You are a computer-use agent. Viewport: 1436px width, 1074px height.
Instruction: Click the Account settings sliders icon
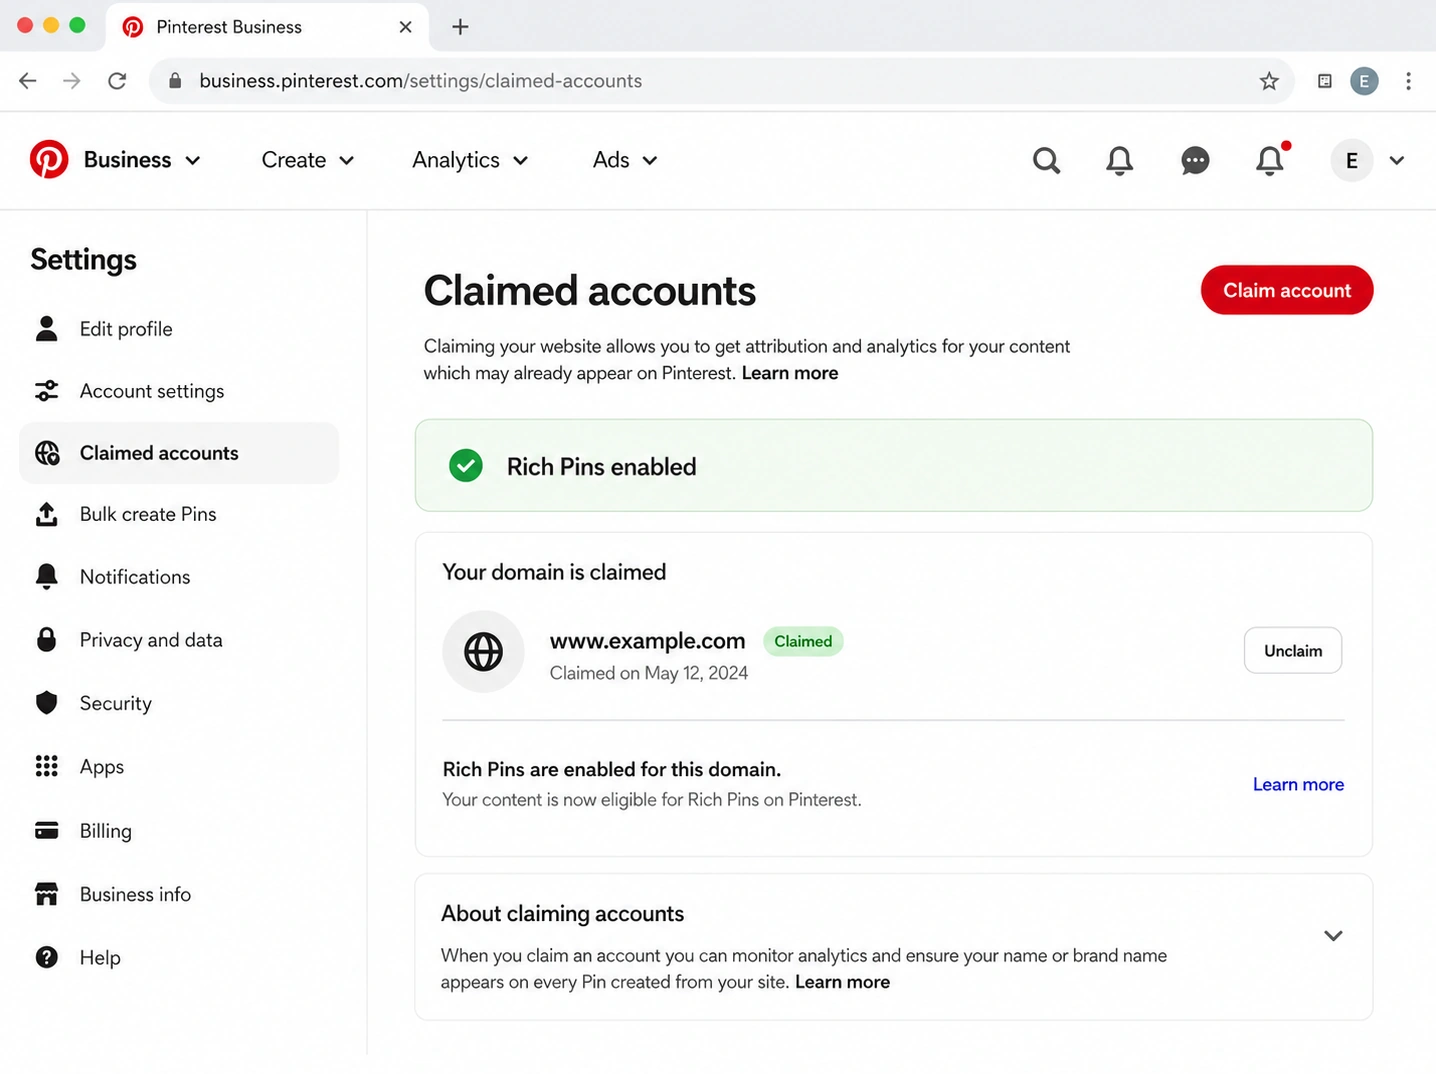pos(47,391)
